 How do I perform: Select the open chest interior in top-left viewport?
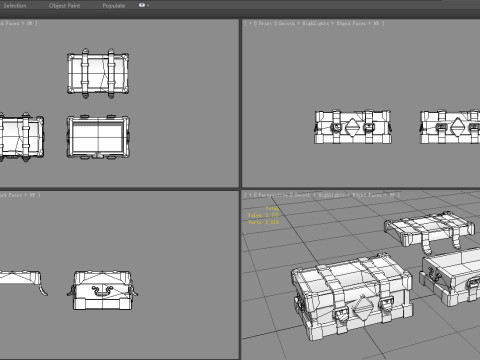[98, 137]
